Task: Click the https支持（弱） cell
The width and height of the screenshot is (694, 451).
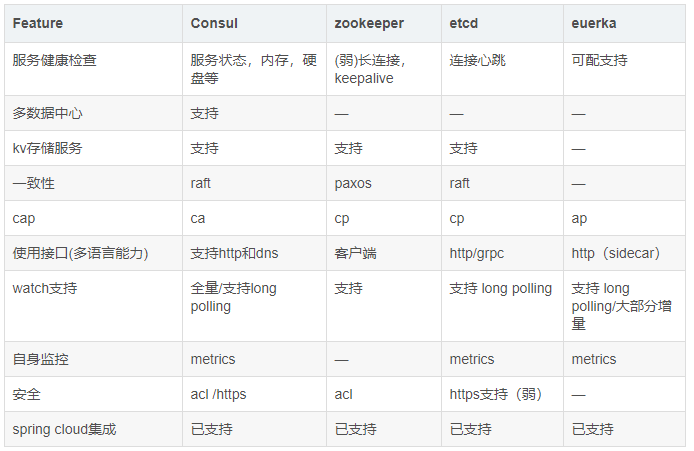Action: (x=495, y=394)
